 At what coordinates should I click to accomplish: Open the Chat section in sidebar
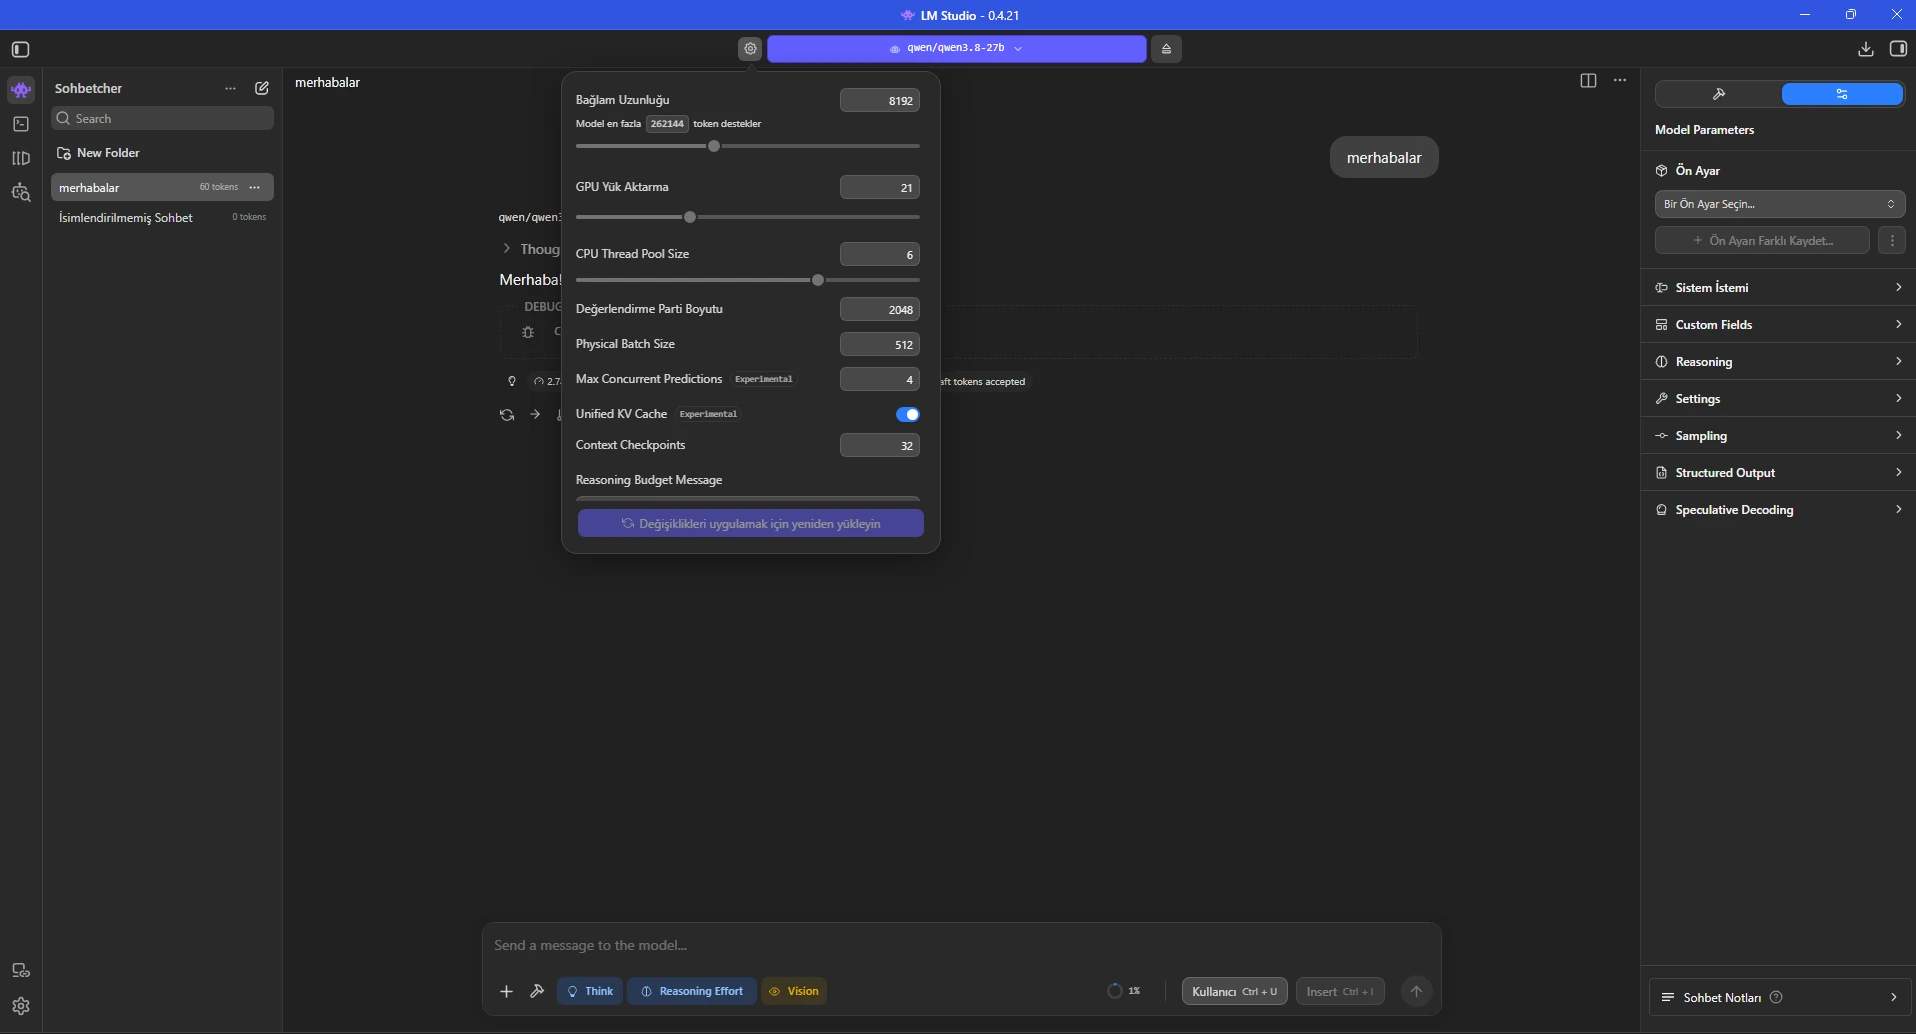click(21, 90)
